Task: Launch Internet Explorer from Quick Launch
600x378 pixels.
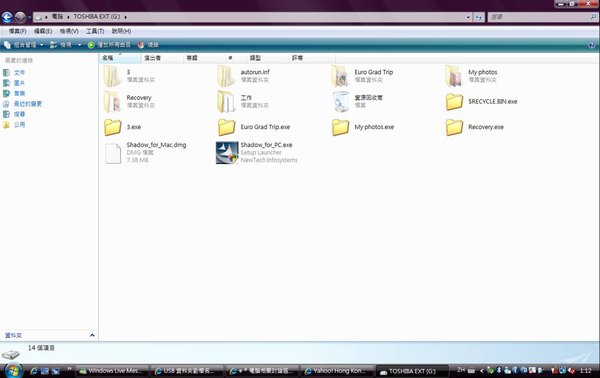Action: 34,371
